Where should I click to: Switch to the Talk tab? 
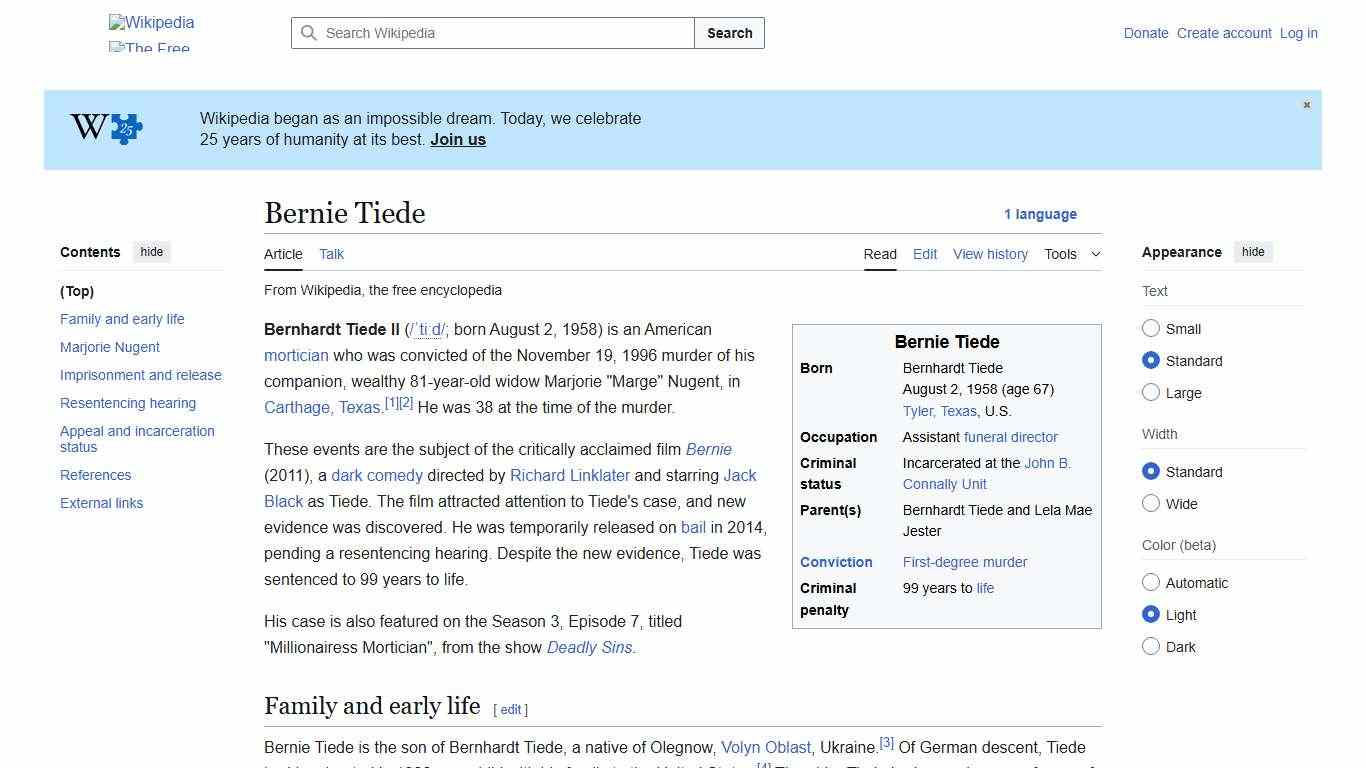331,254
